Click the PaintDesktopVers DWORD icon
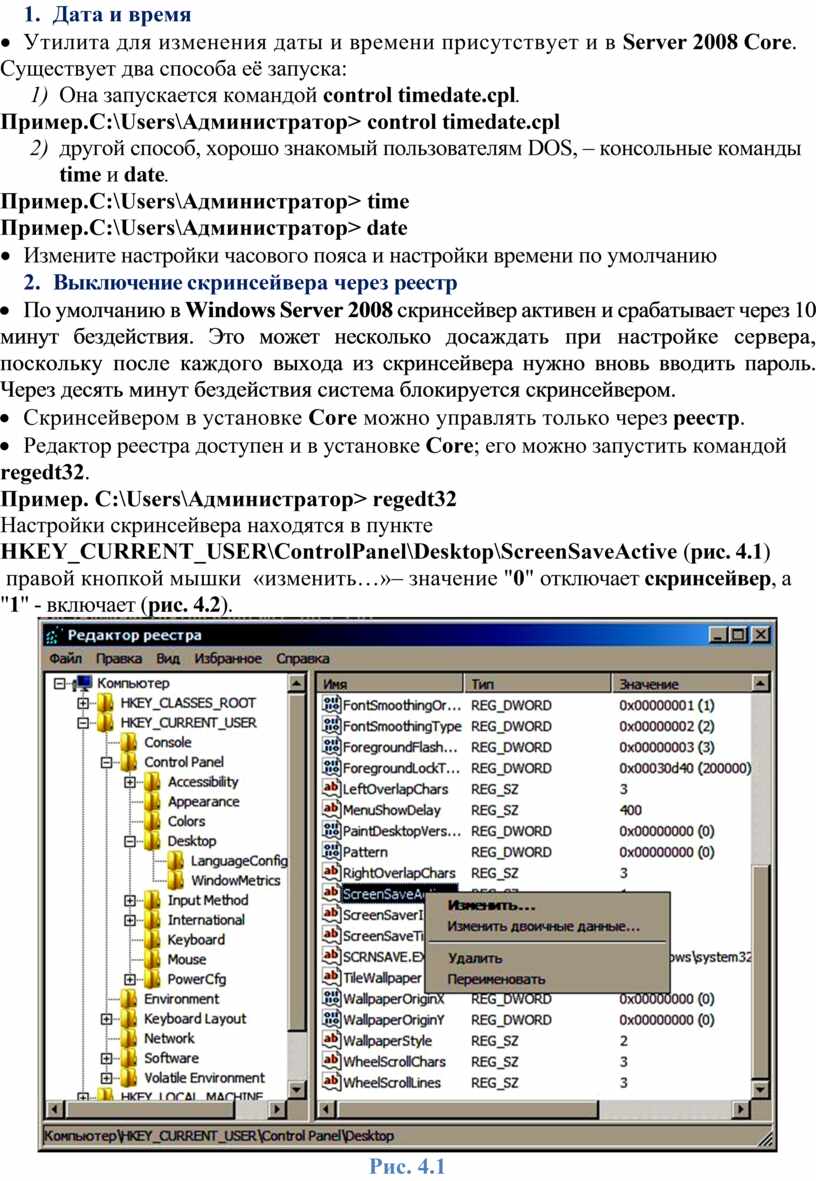Viewport: 816px width, 1181px height. [331, 831]
